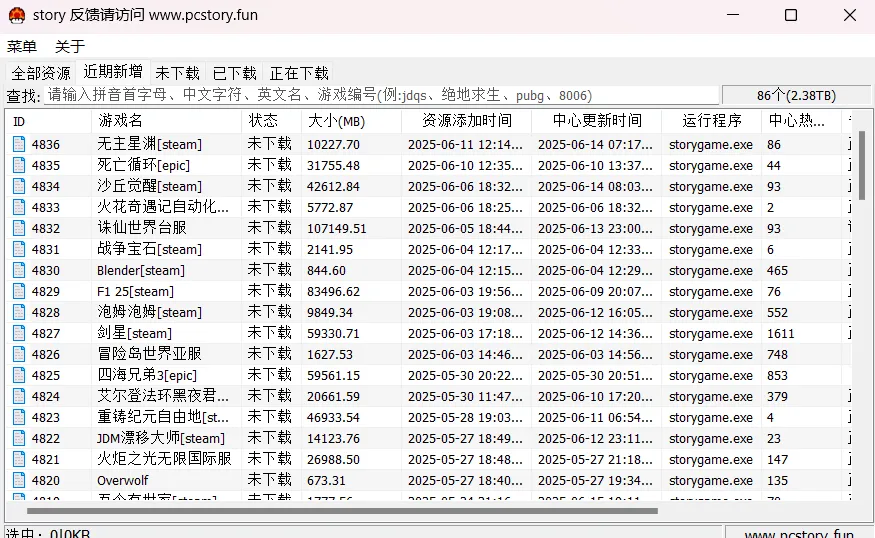Viewport: 875px width, 538px height.
Task: Select the game 火花奇遇记自动化...
Action: [x=162, y=208]
